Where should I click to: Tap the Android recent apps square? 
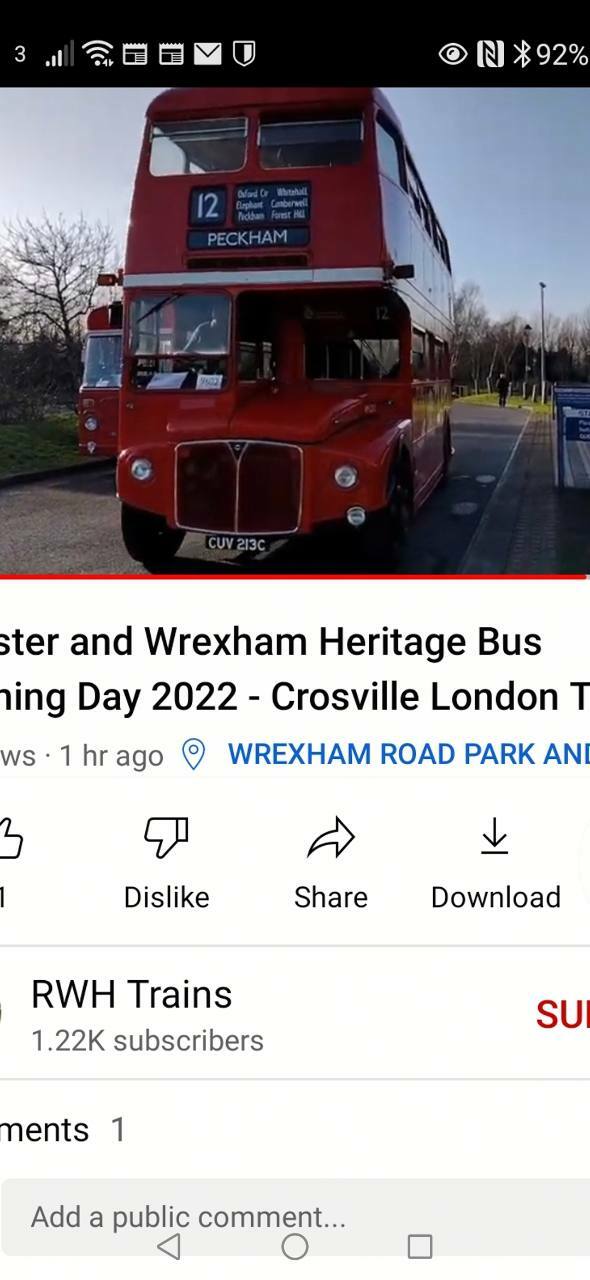[x=420, y=1246]
